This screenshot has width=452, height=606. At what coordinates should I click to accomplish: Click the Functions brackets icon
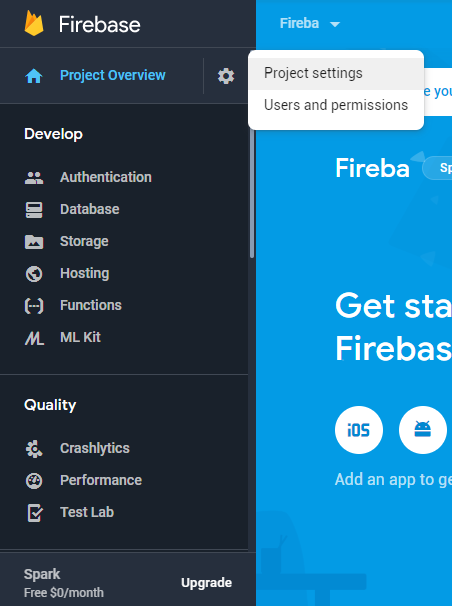click(34, 306)
